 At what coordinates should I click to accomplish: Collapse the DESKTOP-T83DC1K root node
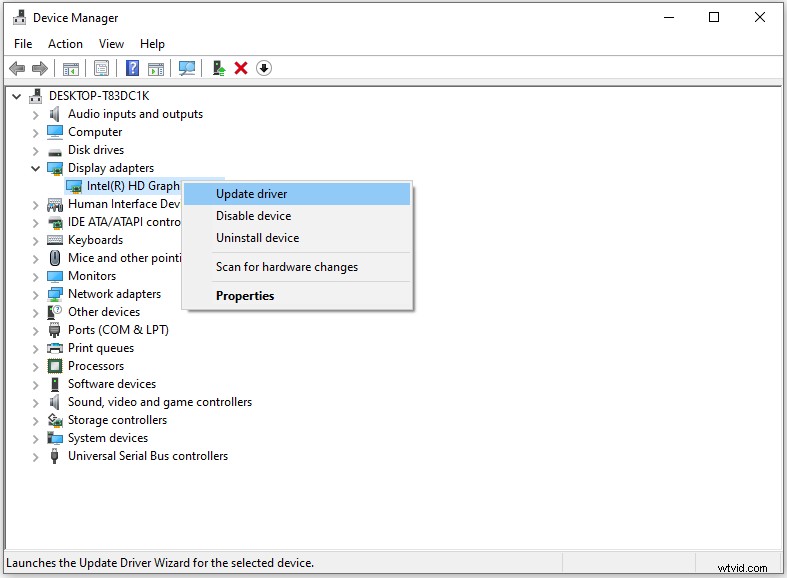(17, 96)
